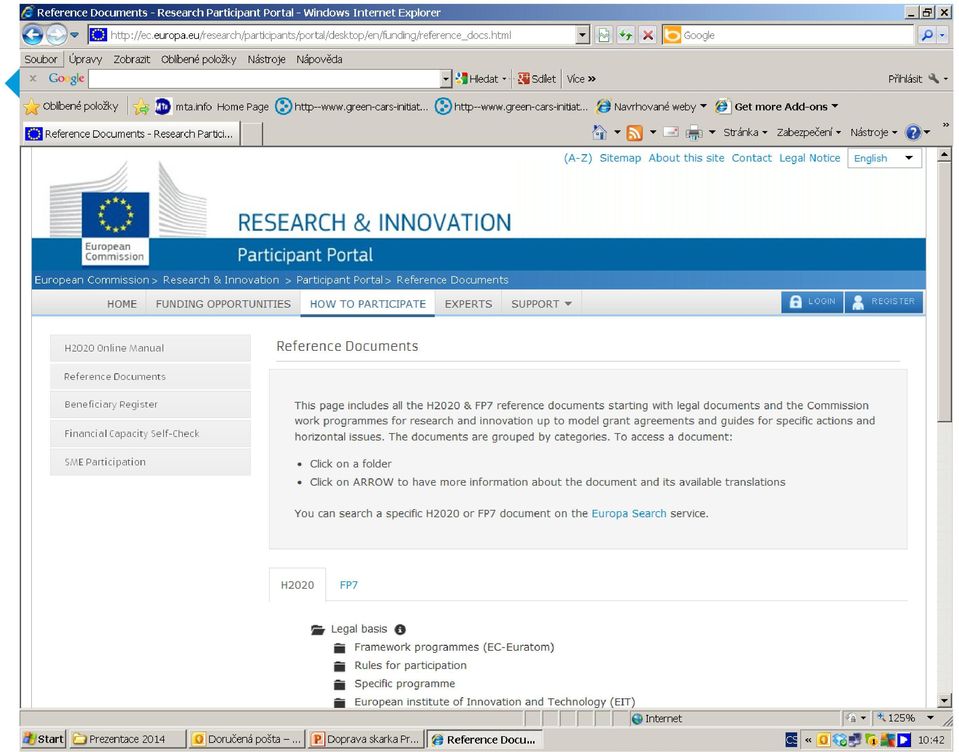The image size is (959, 752).
Task: Open Google toolbar wrench settings
Action: pos(933,78)
